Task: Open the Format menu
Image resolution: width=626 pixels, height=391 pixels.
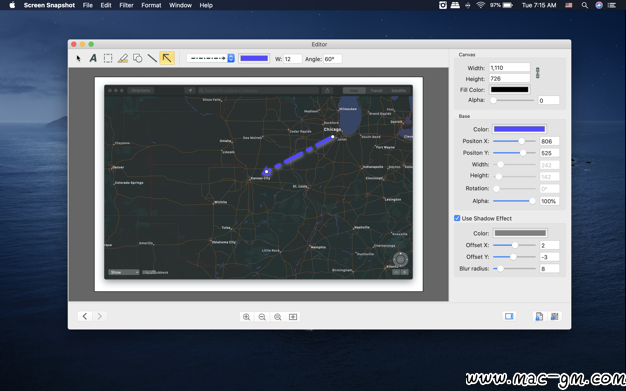Action: tap(151, 5)
